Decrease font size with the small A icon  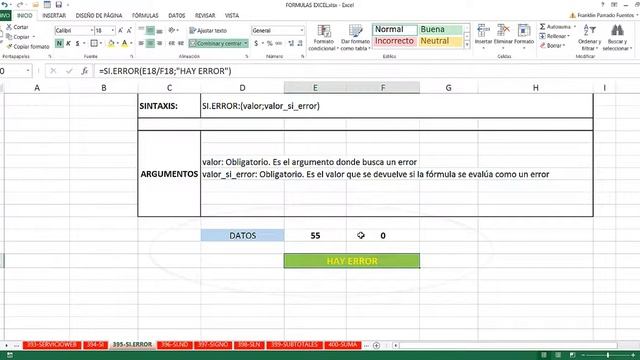point(129,31)
